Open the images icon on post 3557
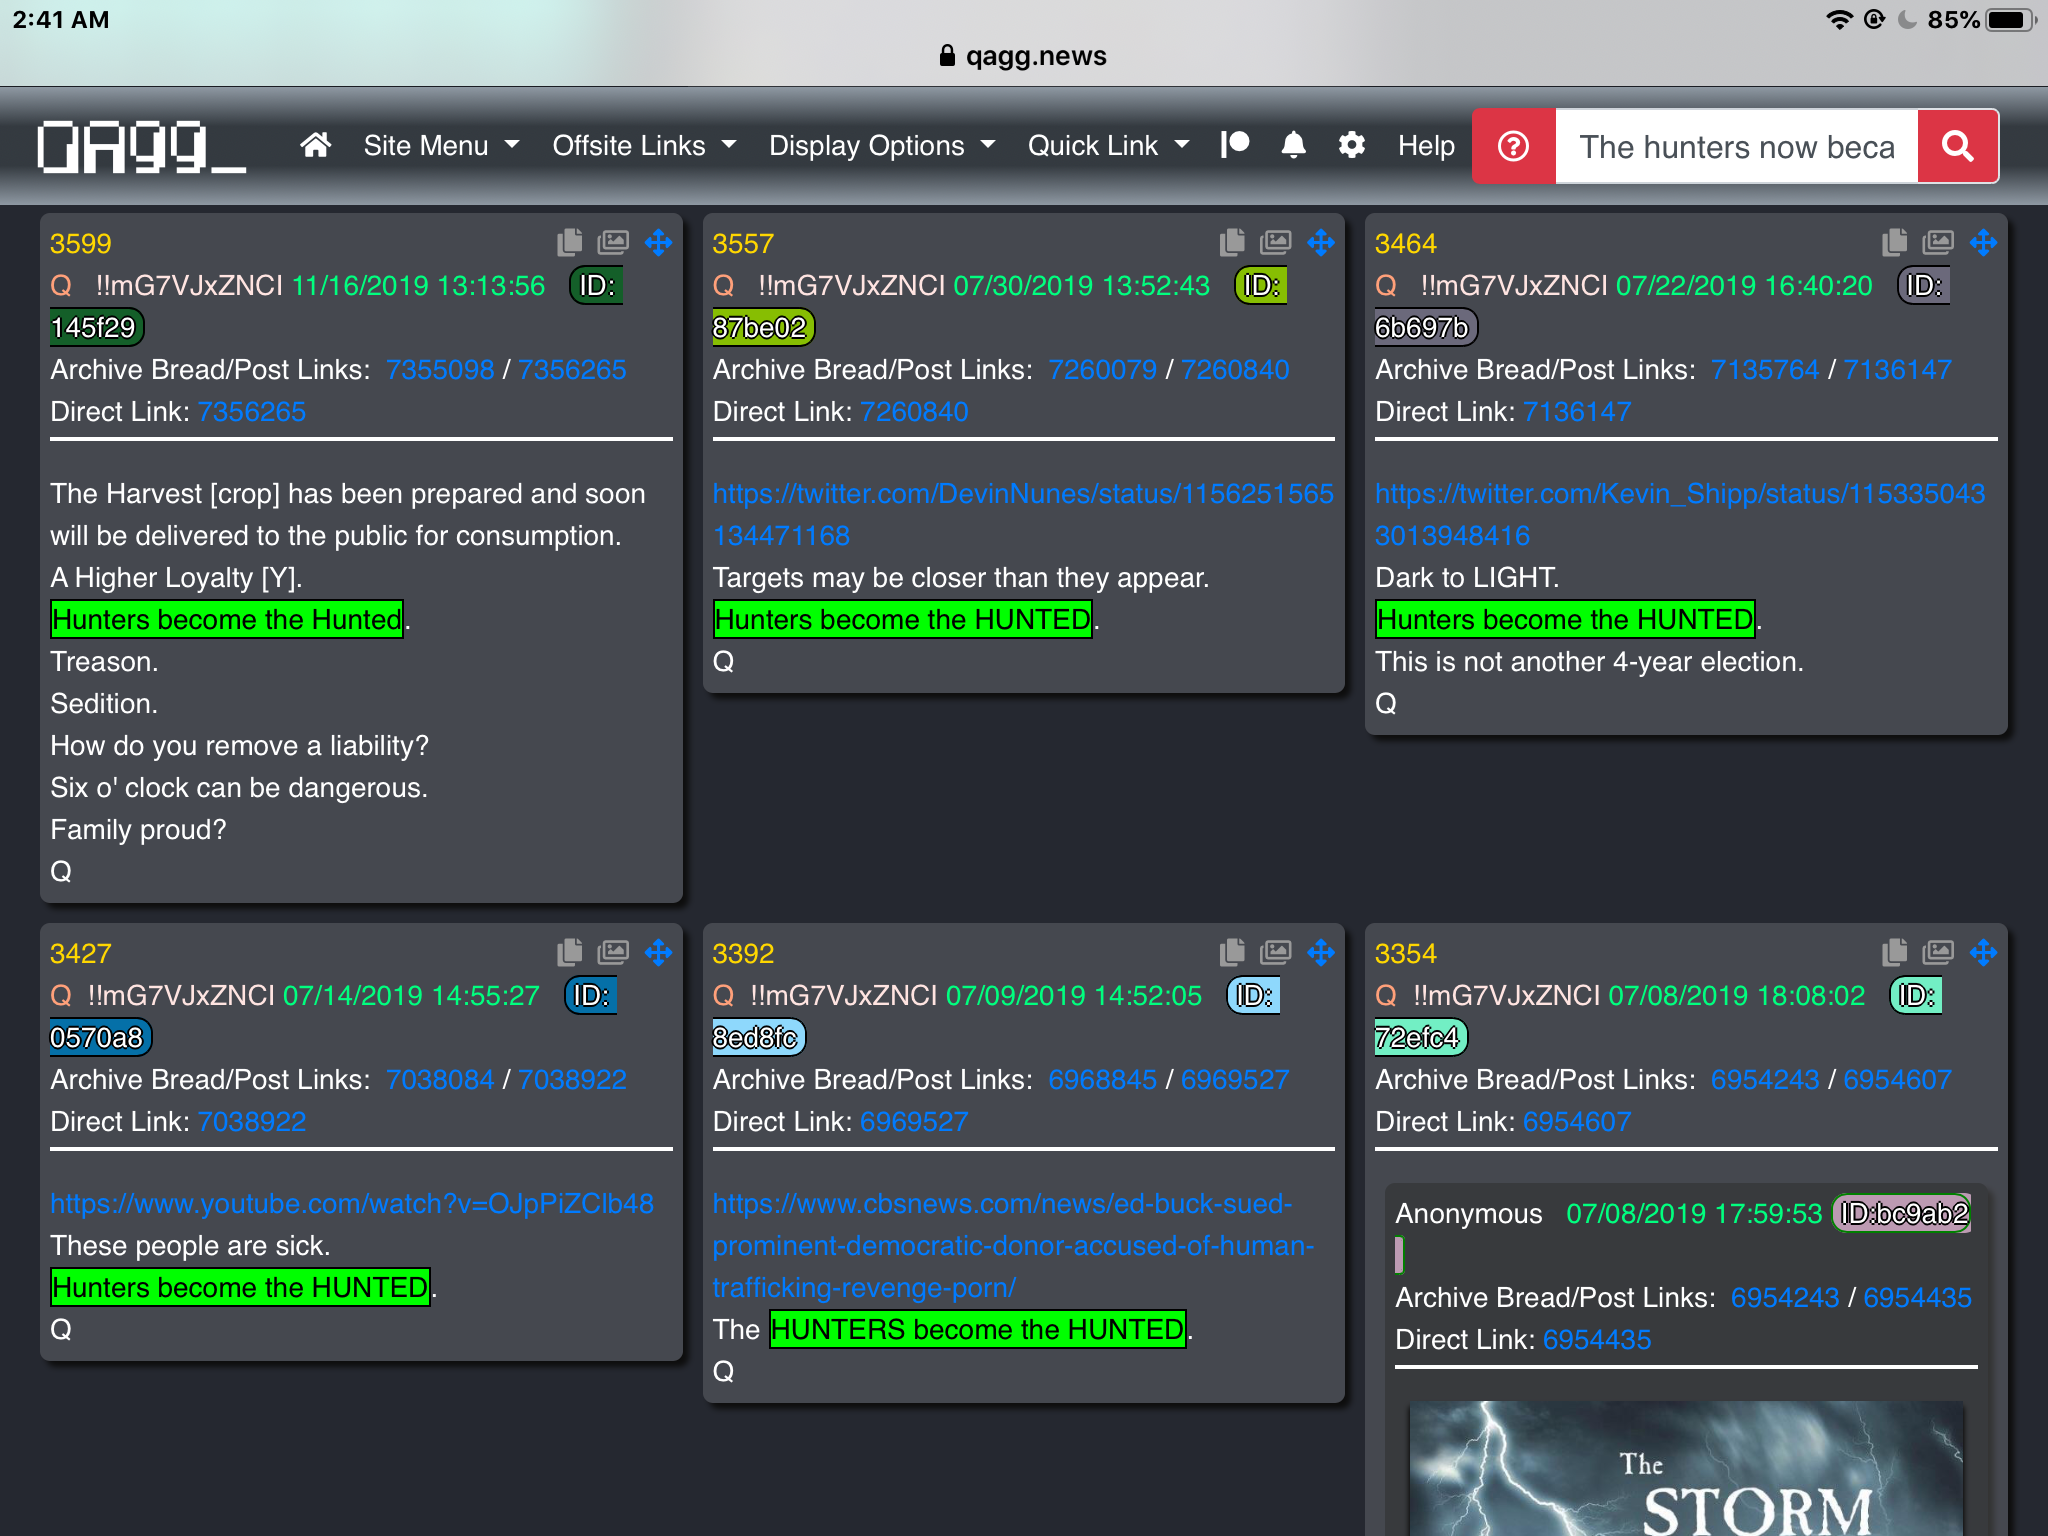This screenshot has width=2048, height=1536. [x=1275, y=242]
